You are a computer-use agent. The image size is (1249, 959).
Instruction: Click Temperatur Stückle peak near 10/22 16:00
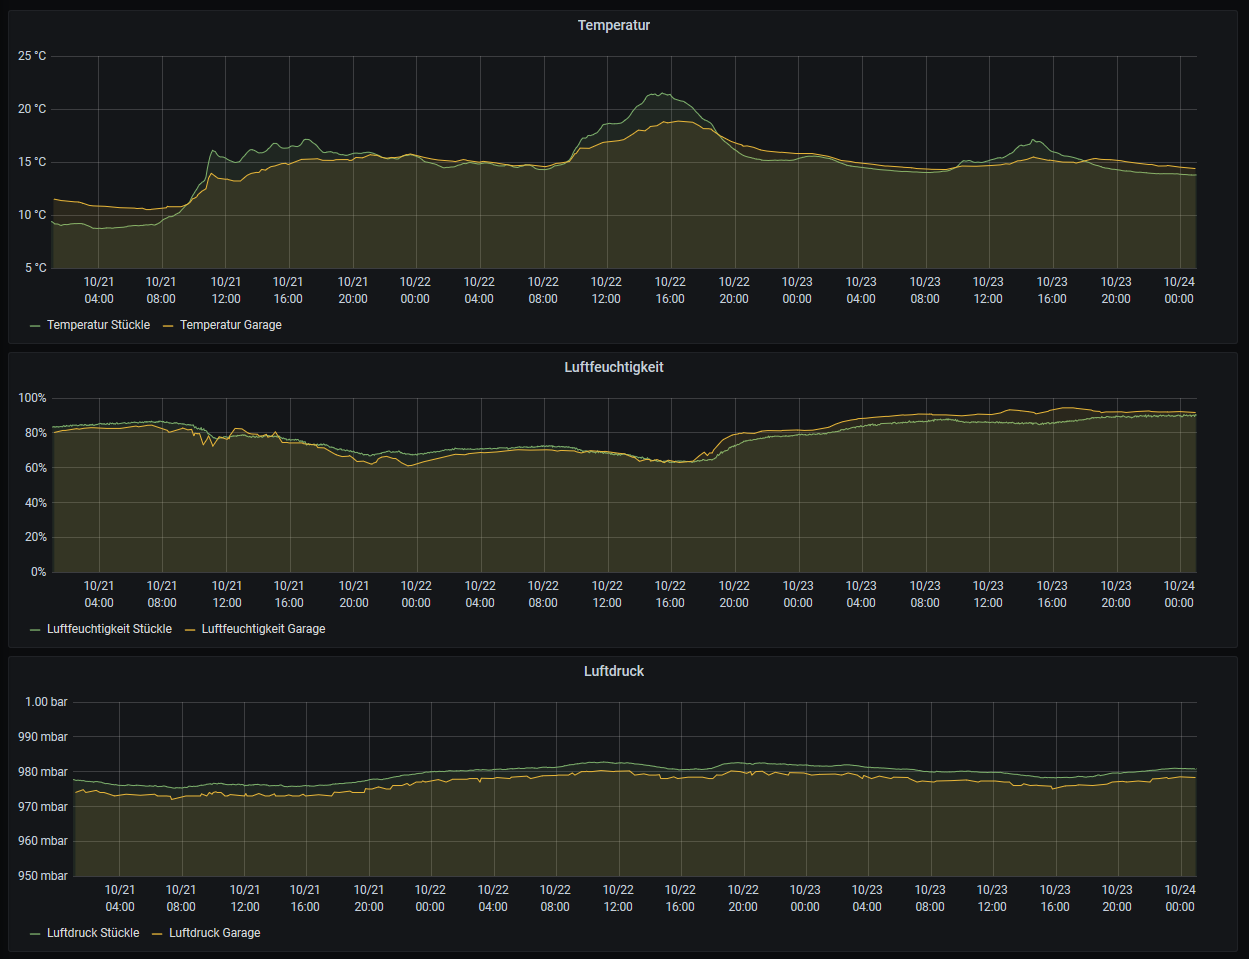(660, 94)
